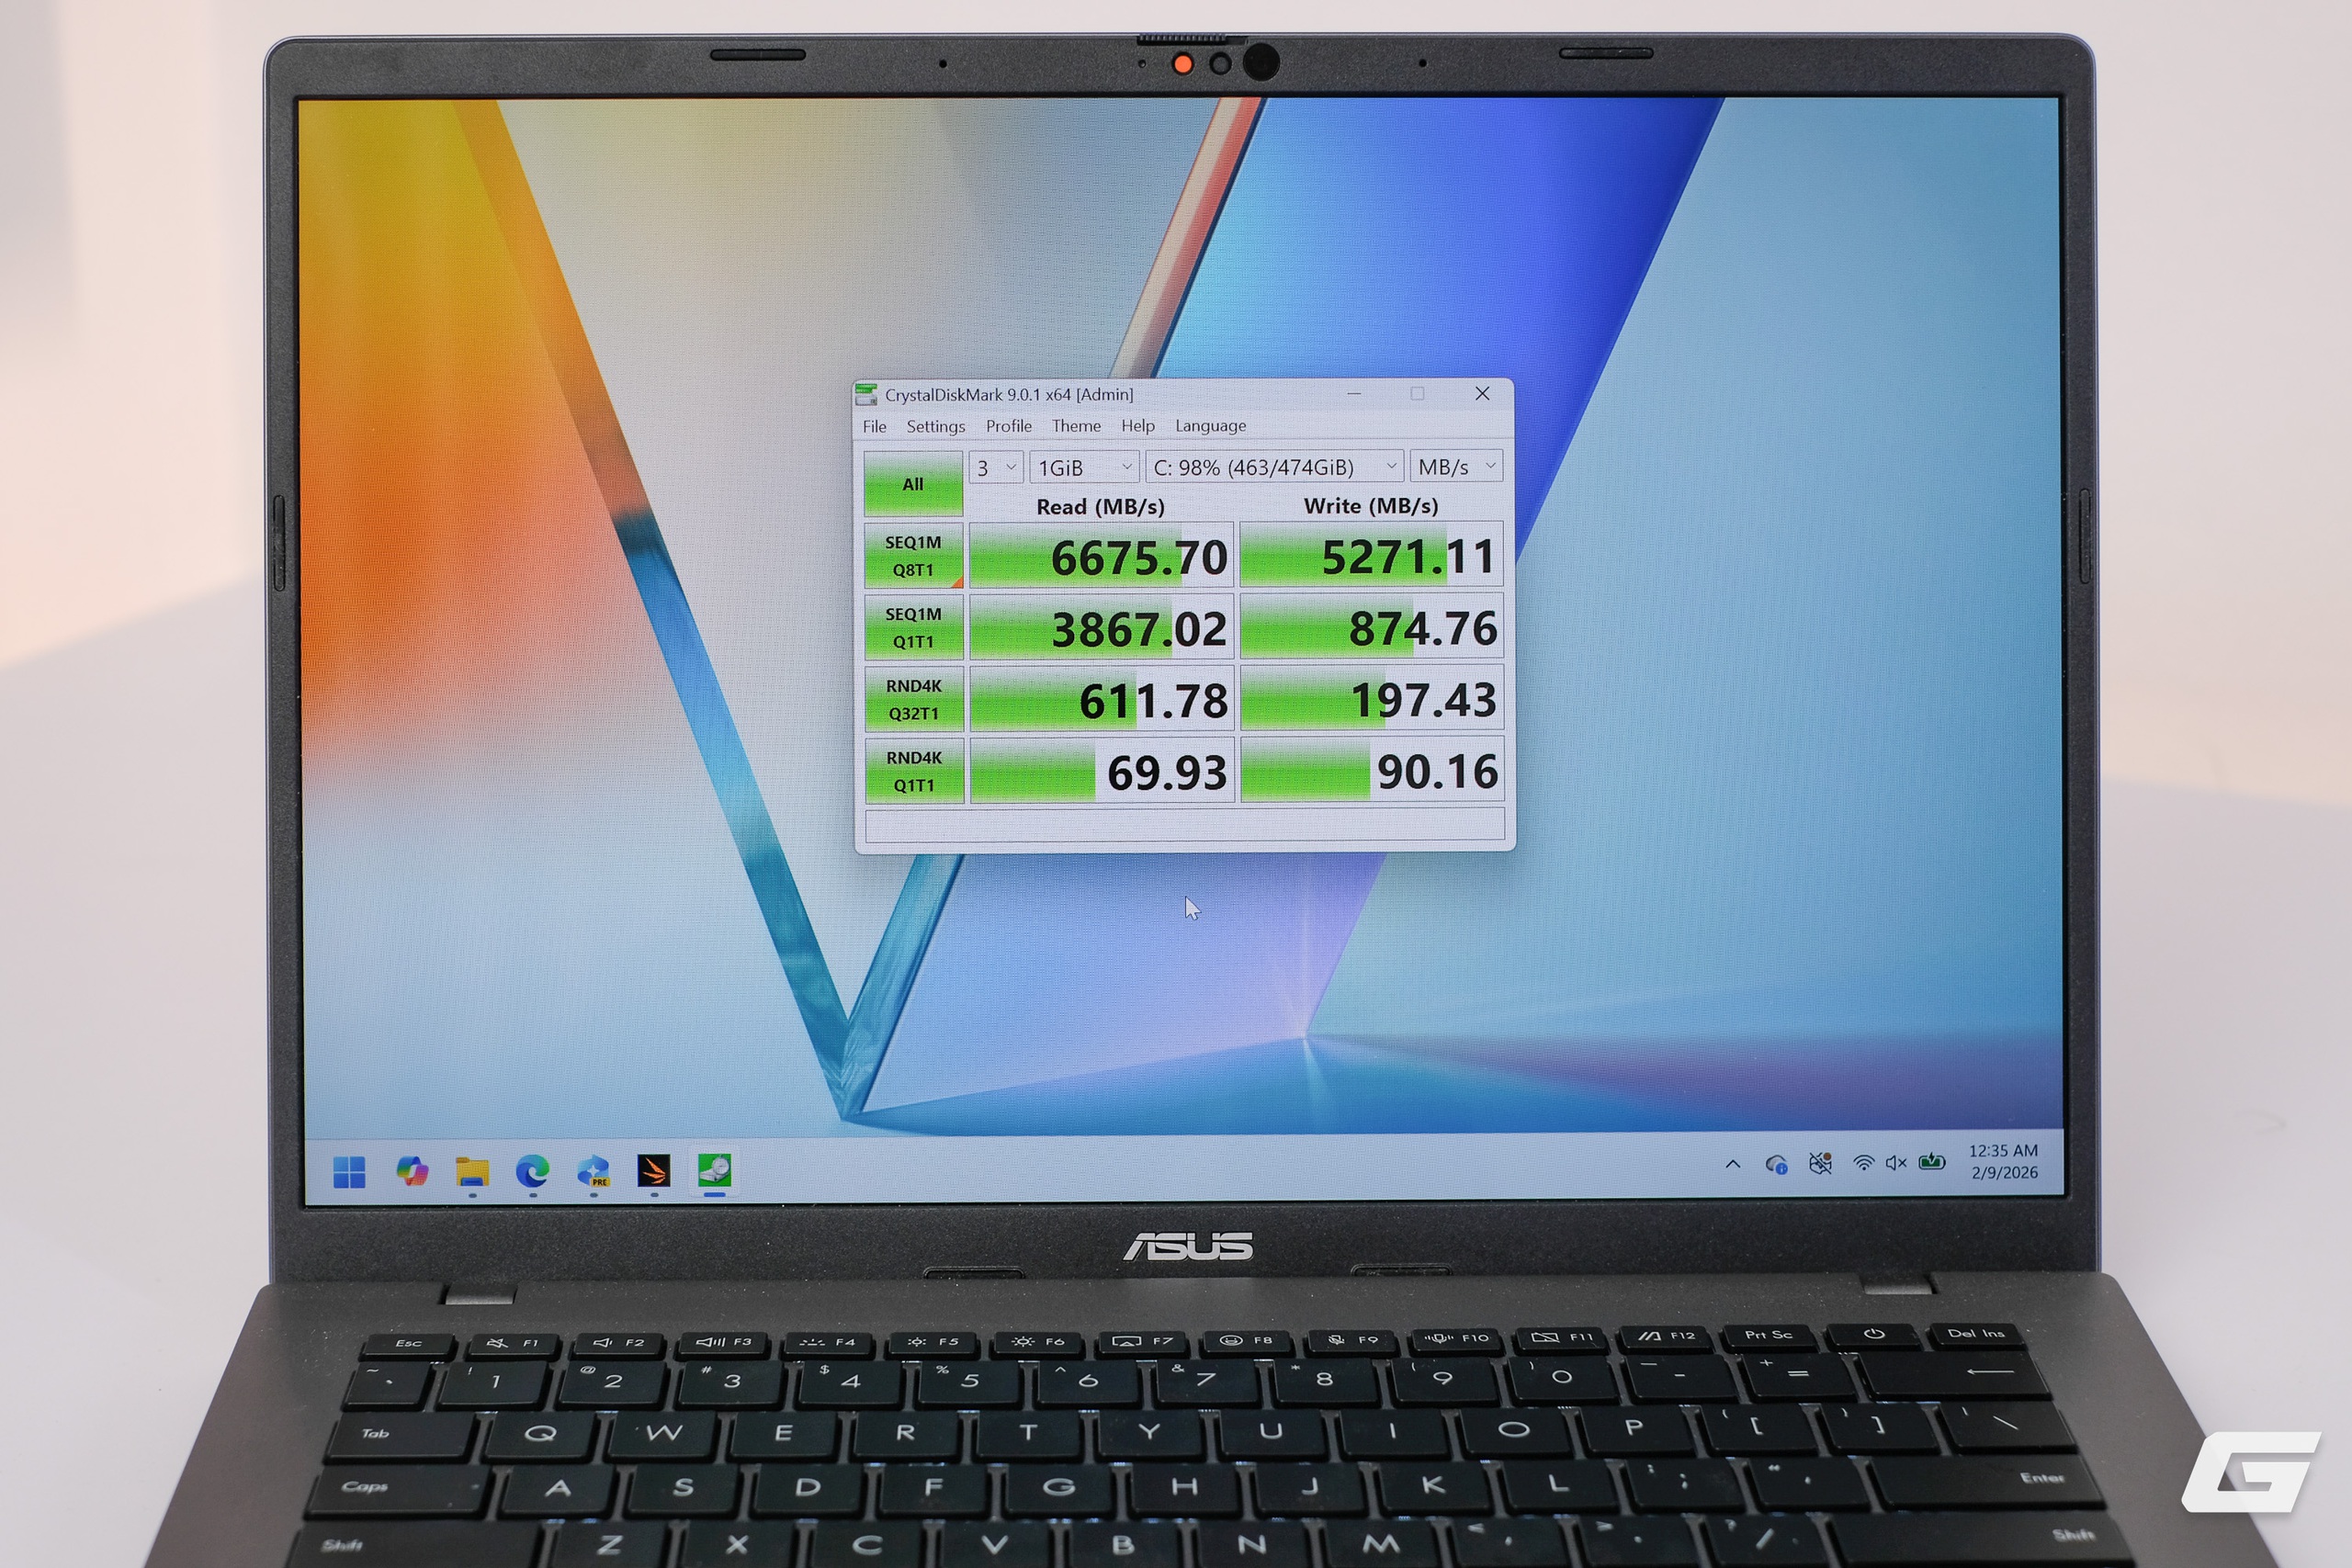Open Wi-Fi settings from the system tray
Screen dimensions: 2352x1568
[x=1863, y=1162]
